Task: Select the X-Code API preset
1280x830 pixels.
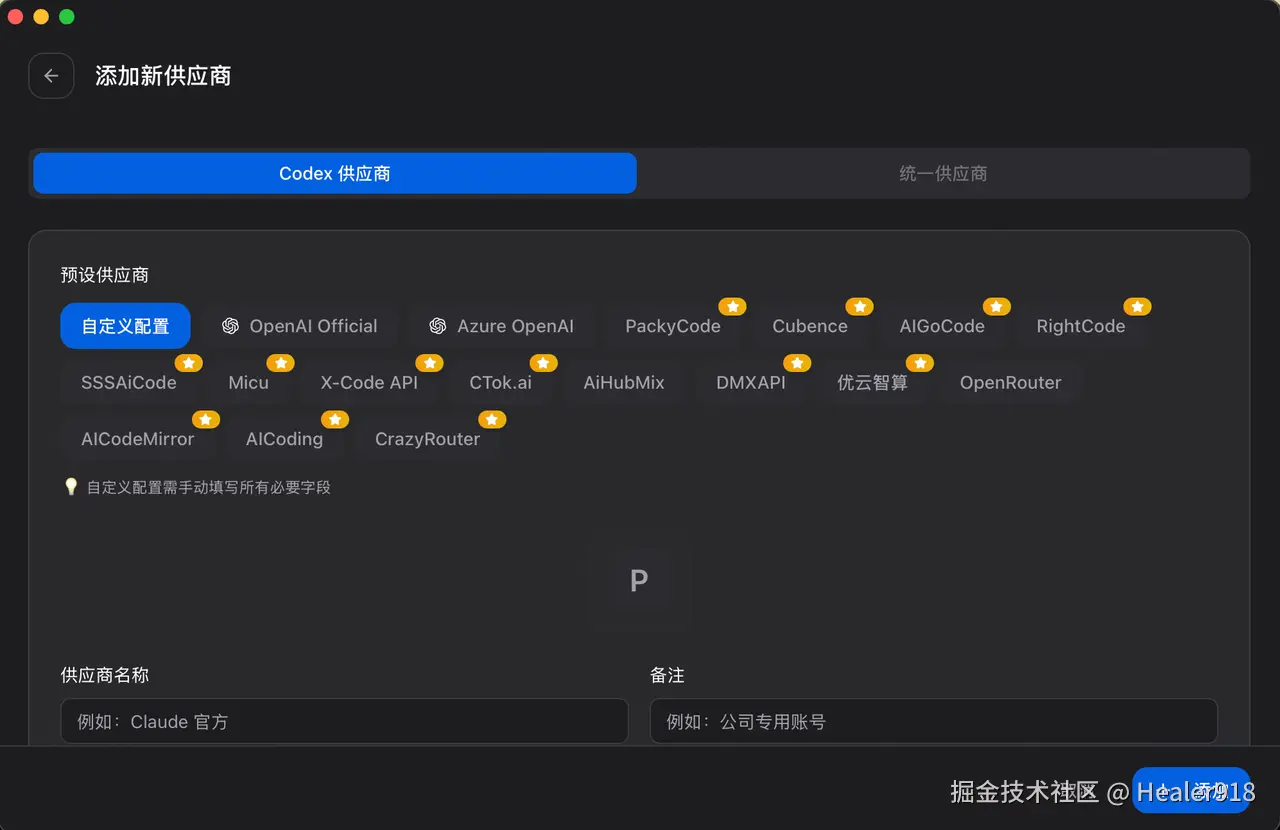Action: pyautogui.click(x=369, y=382)
